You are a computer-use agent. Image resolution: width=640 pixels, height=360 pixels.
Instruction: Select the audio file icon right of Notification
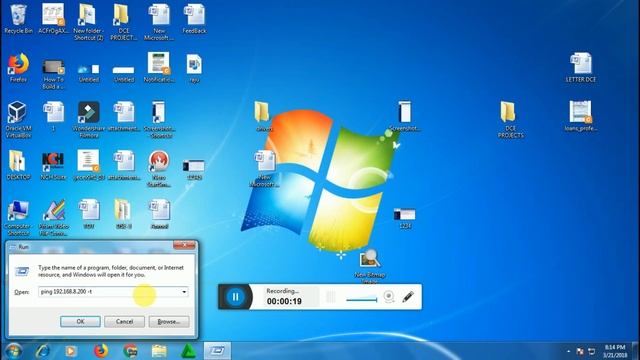[x=194, y=68]
